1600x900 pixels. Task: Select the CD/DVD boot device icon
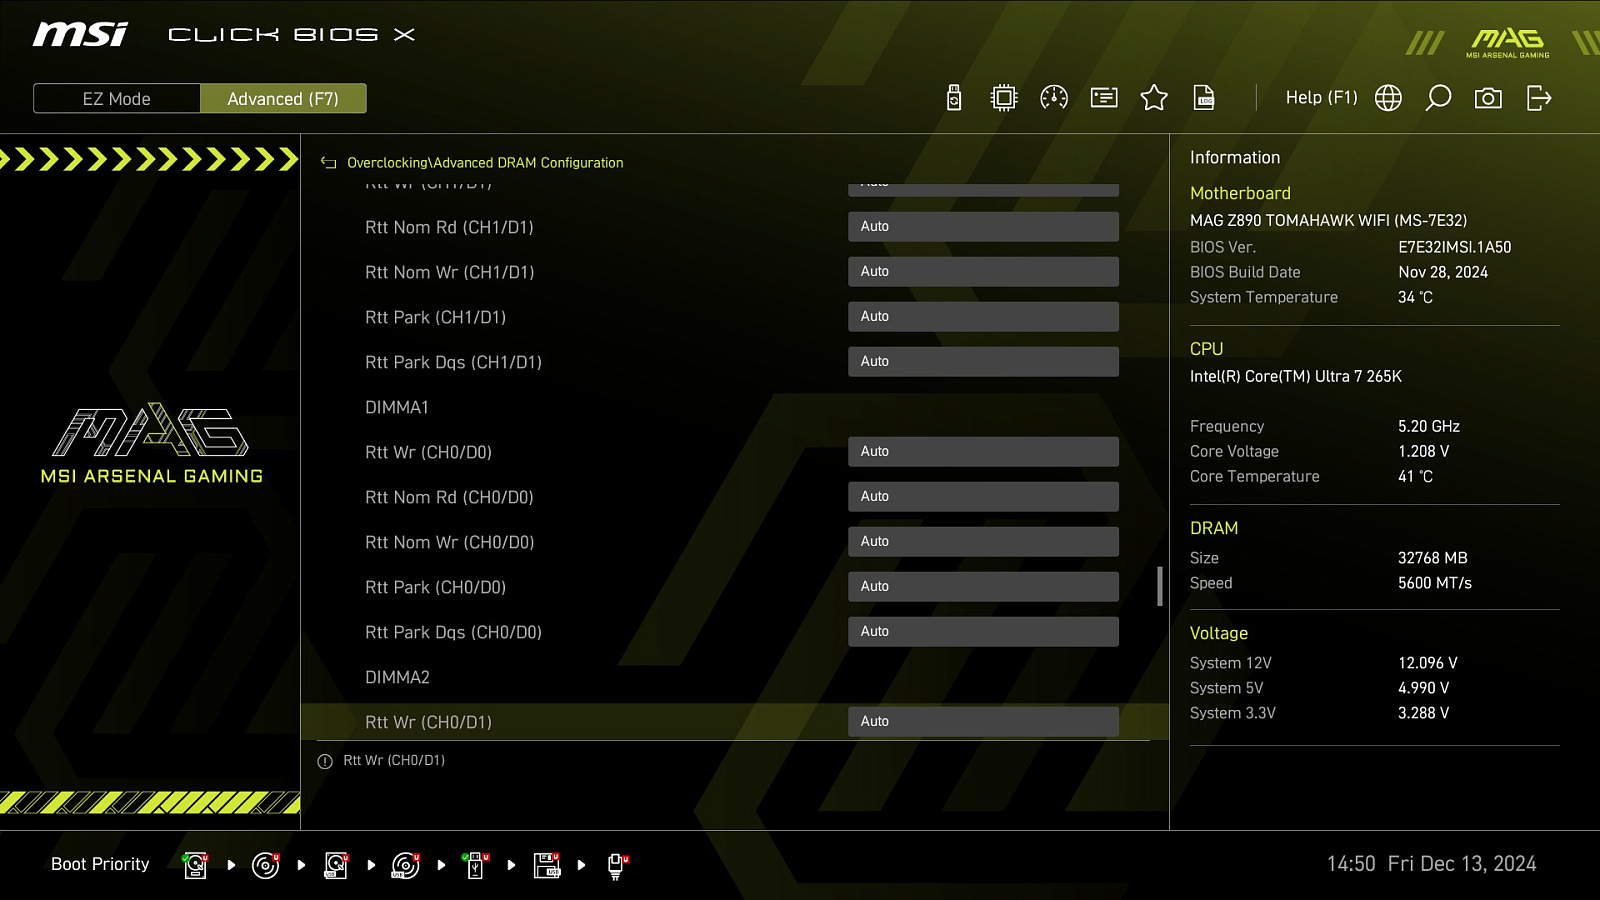[x=265, y=865]
